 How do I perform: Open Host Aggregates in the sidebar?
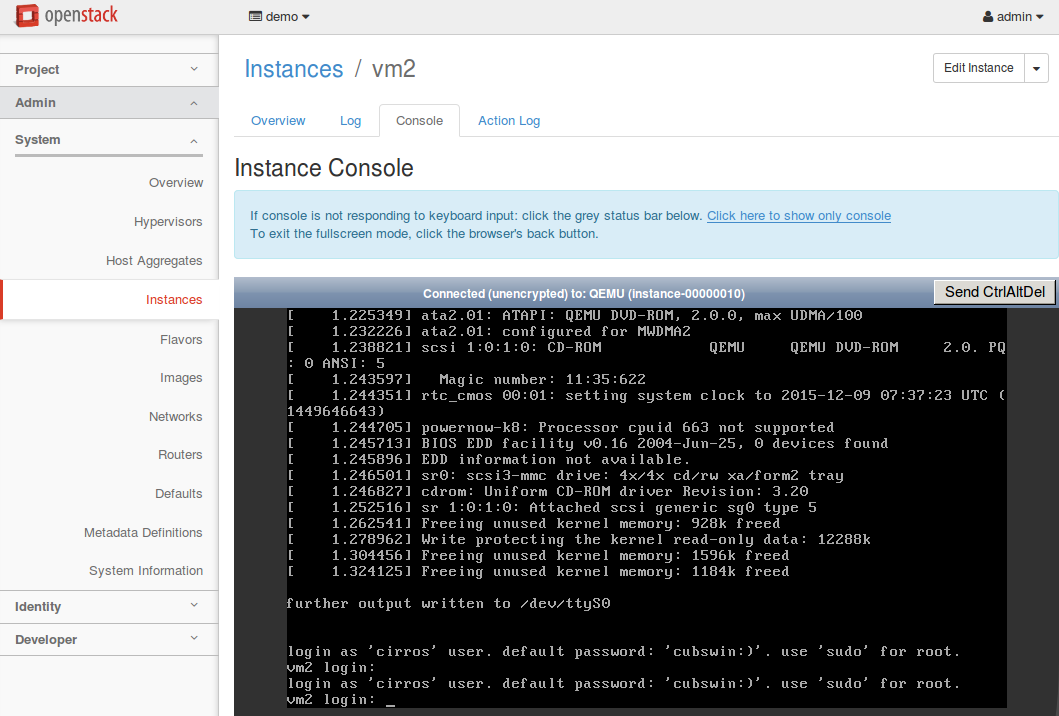pos(154,261)
